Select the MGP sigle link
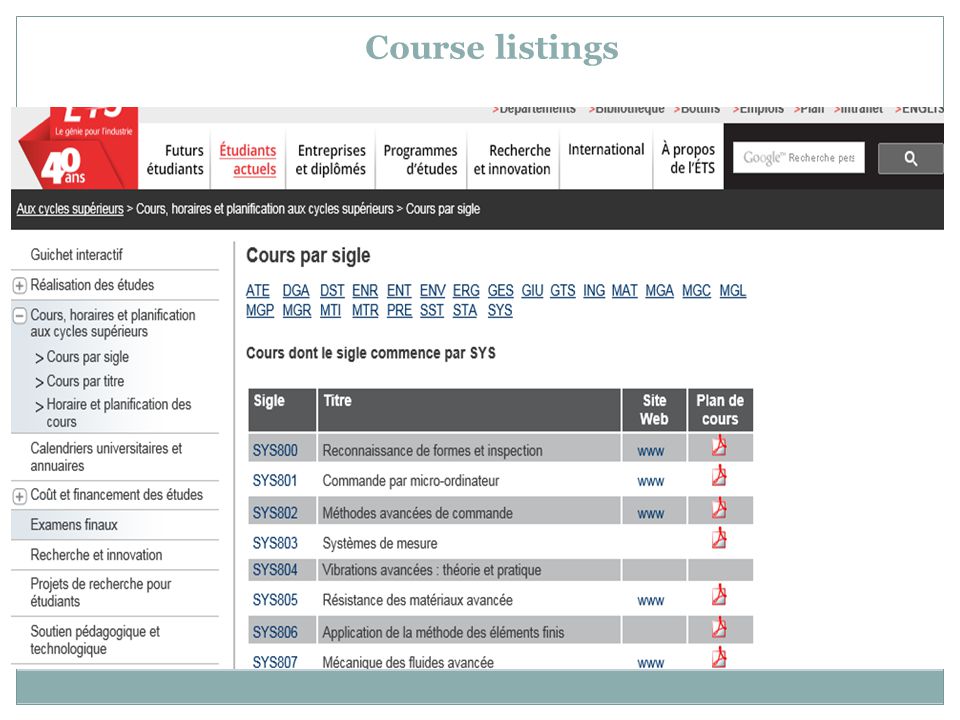This screenshot has width=960, height=720. click(x=260, y=310)
